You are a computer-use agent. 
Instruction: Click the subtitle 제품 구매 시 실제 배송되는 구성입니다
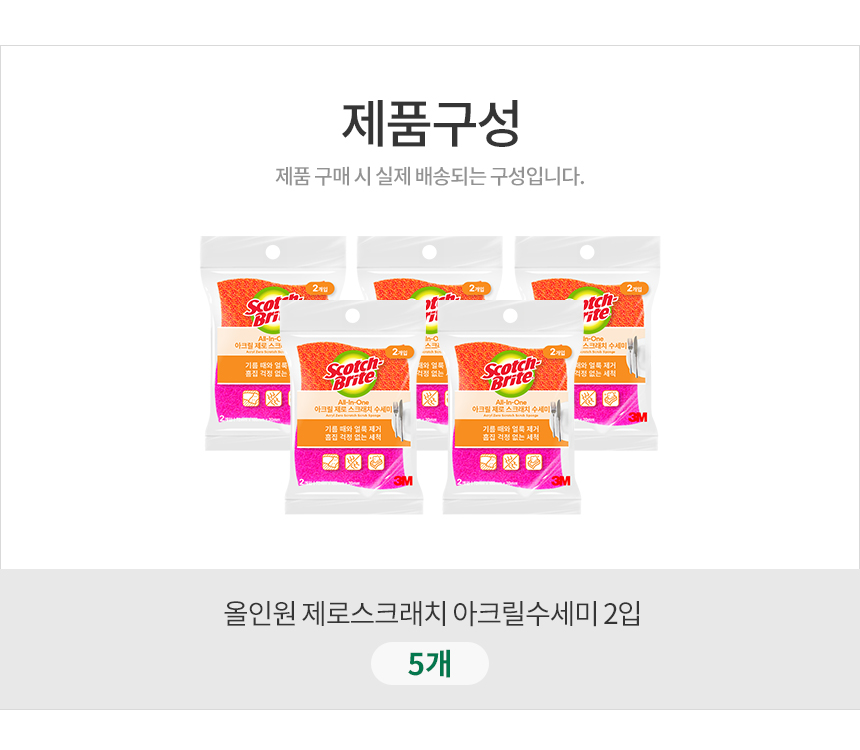click(x=430, y=177)
